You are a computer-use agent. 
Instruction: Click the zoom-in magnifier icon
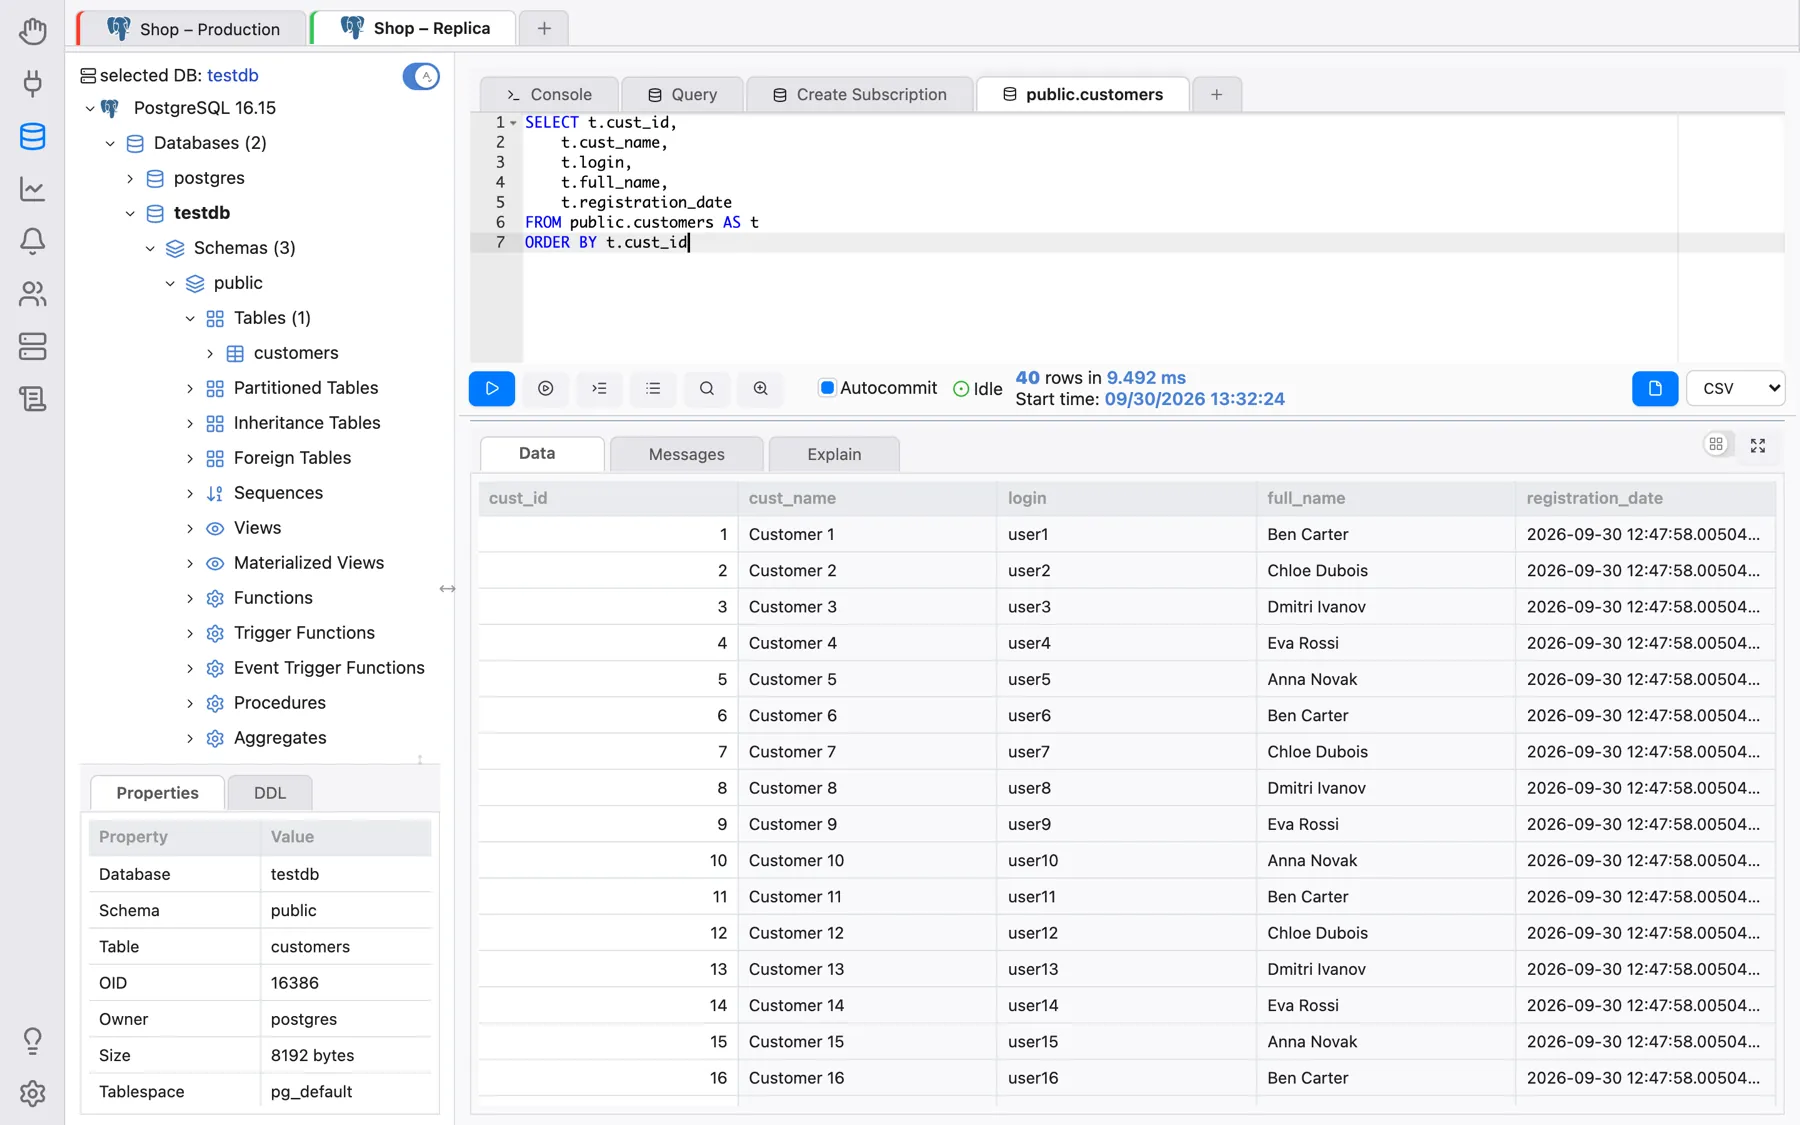coord(761,388)
